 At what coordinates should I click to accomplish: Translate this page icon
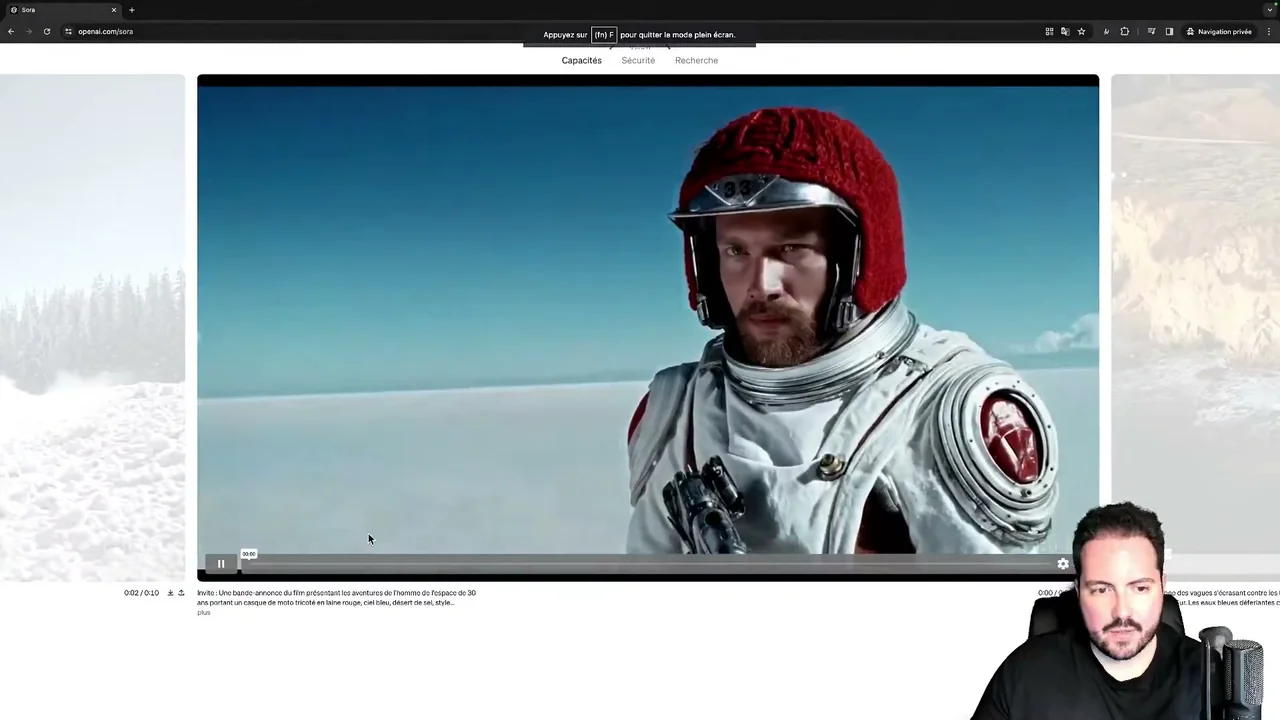1064,32
